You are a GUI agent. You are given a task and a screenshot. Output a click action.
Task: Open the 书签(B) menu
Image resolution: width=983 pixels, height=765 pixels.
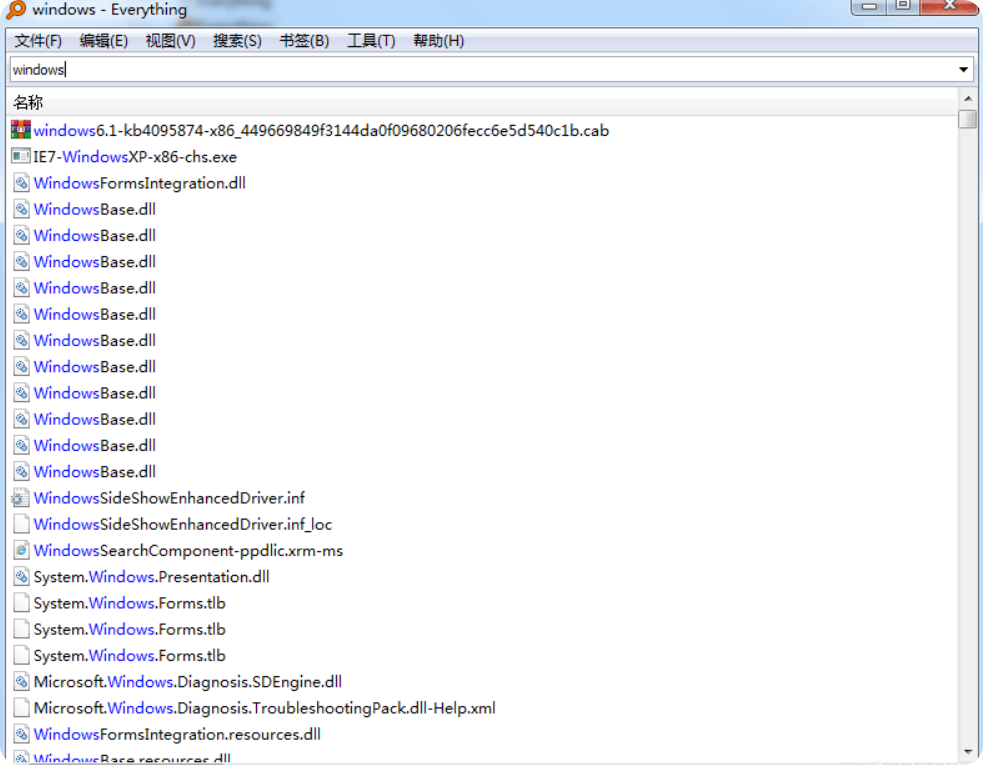point(304,41)
